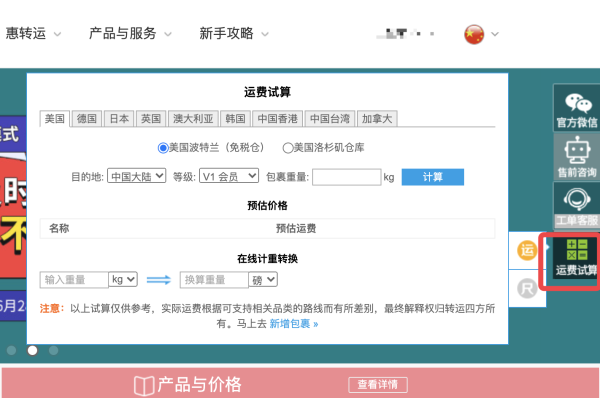Switch to the 中国台湾 tab

click(330, 119)
